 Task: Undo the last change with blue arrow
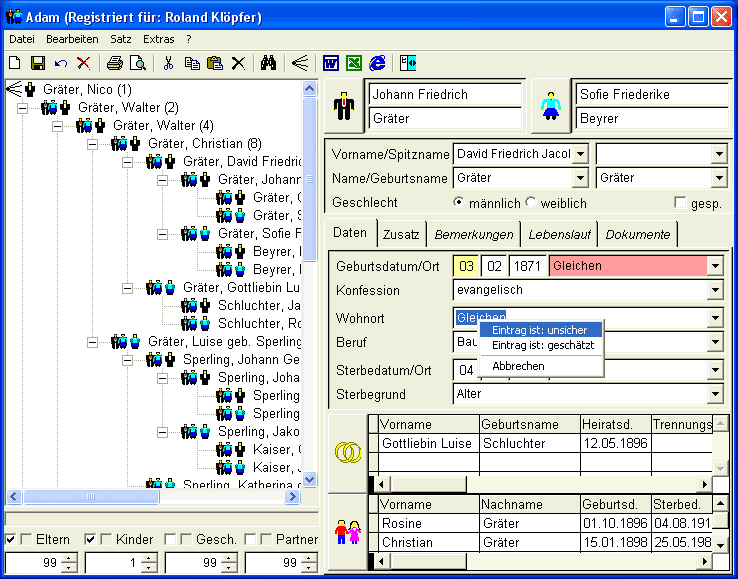[61, 63]
